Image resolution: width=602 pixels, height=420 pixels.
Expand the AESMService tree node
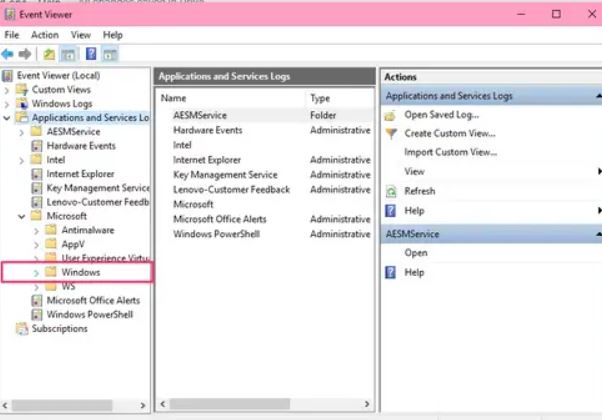pos(22,132)
